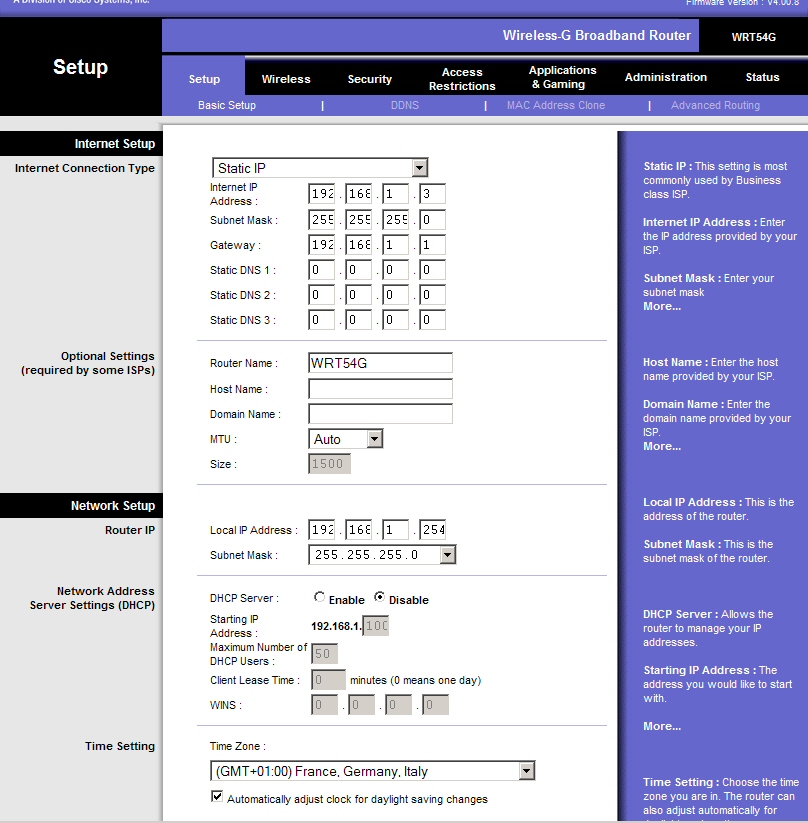Click last octet of WINS field
Image resolution: width=808 pixels, height=823 pixels.
coord(436,705)
